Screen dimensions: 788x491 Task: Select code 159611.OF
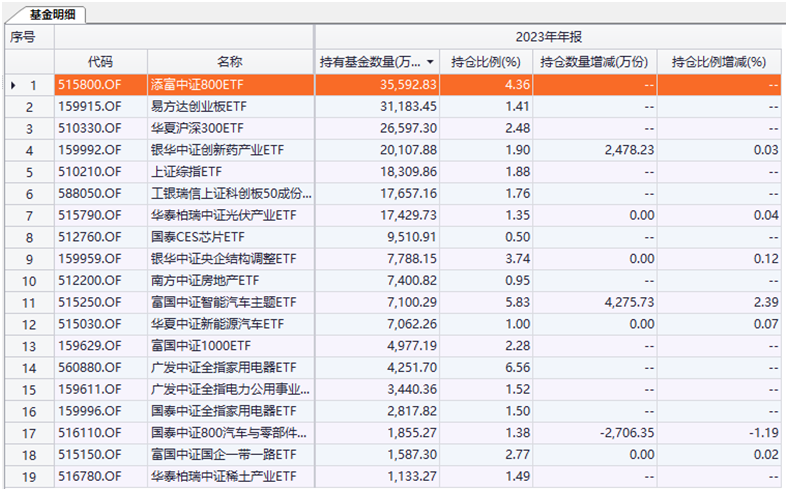click(89, 389)
